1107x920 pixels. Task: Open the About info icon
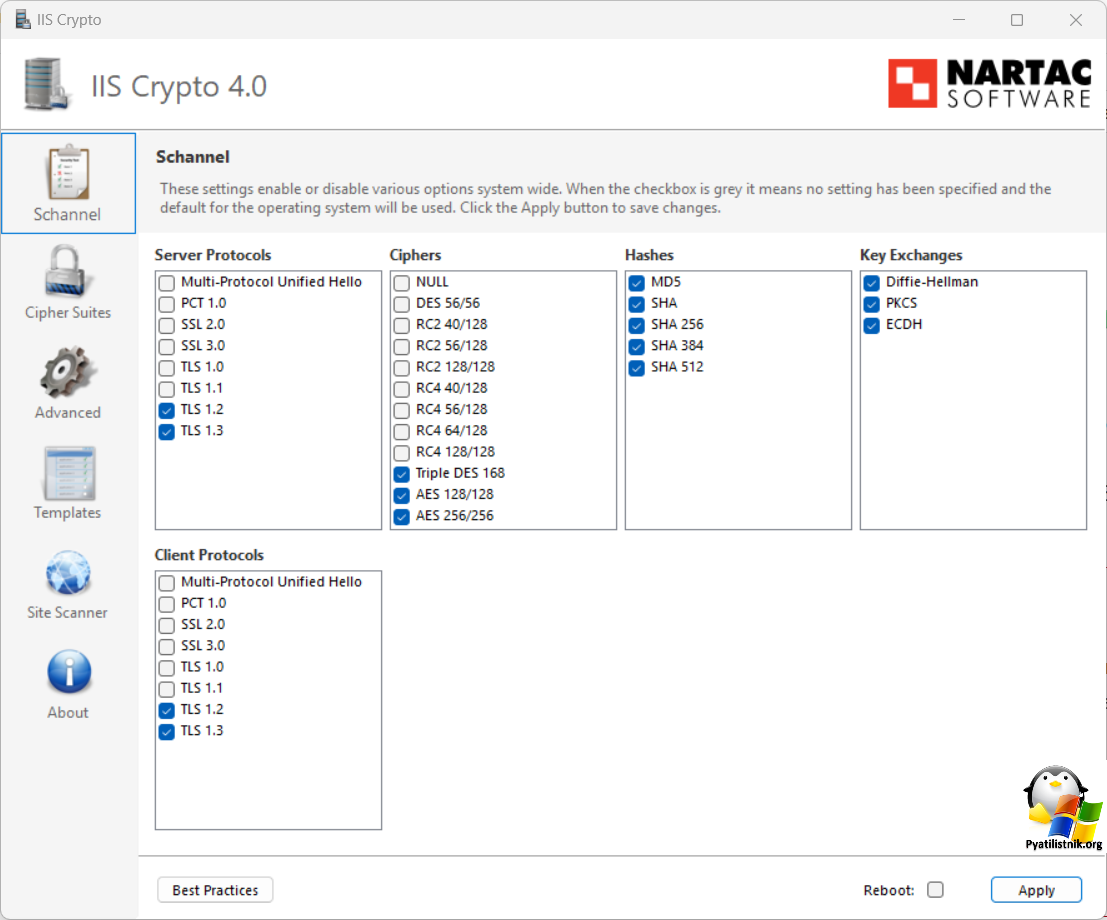click(x=67, y=673)
